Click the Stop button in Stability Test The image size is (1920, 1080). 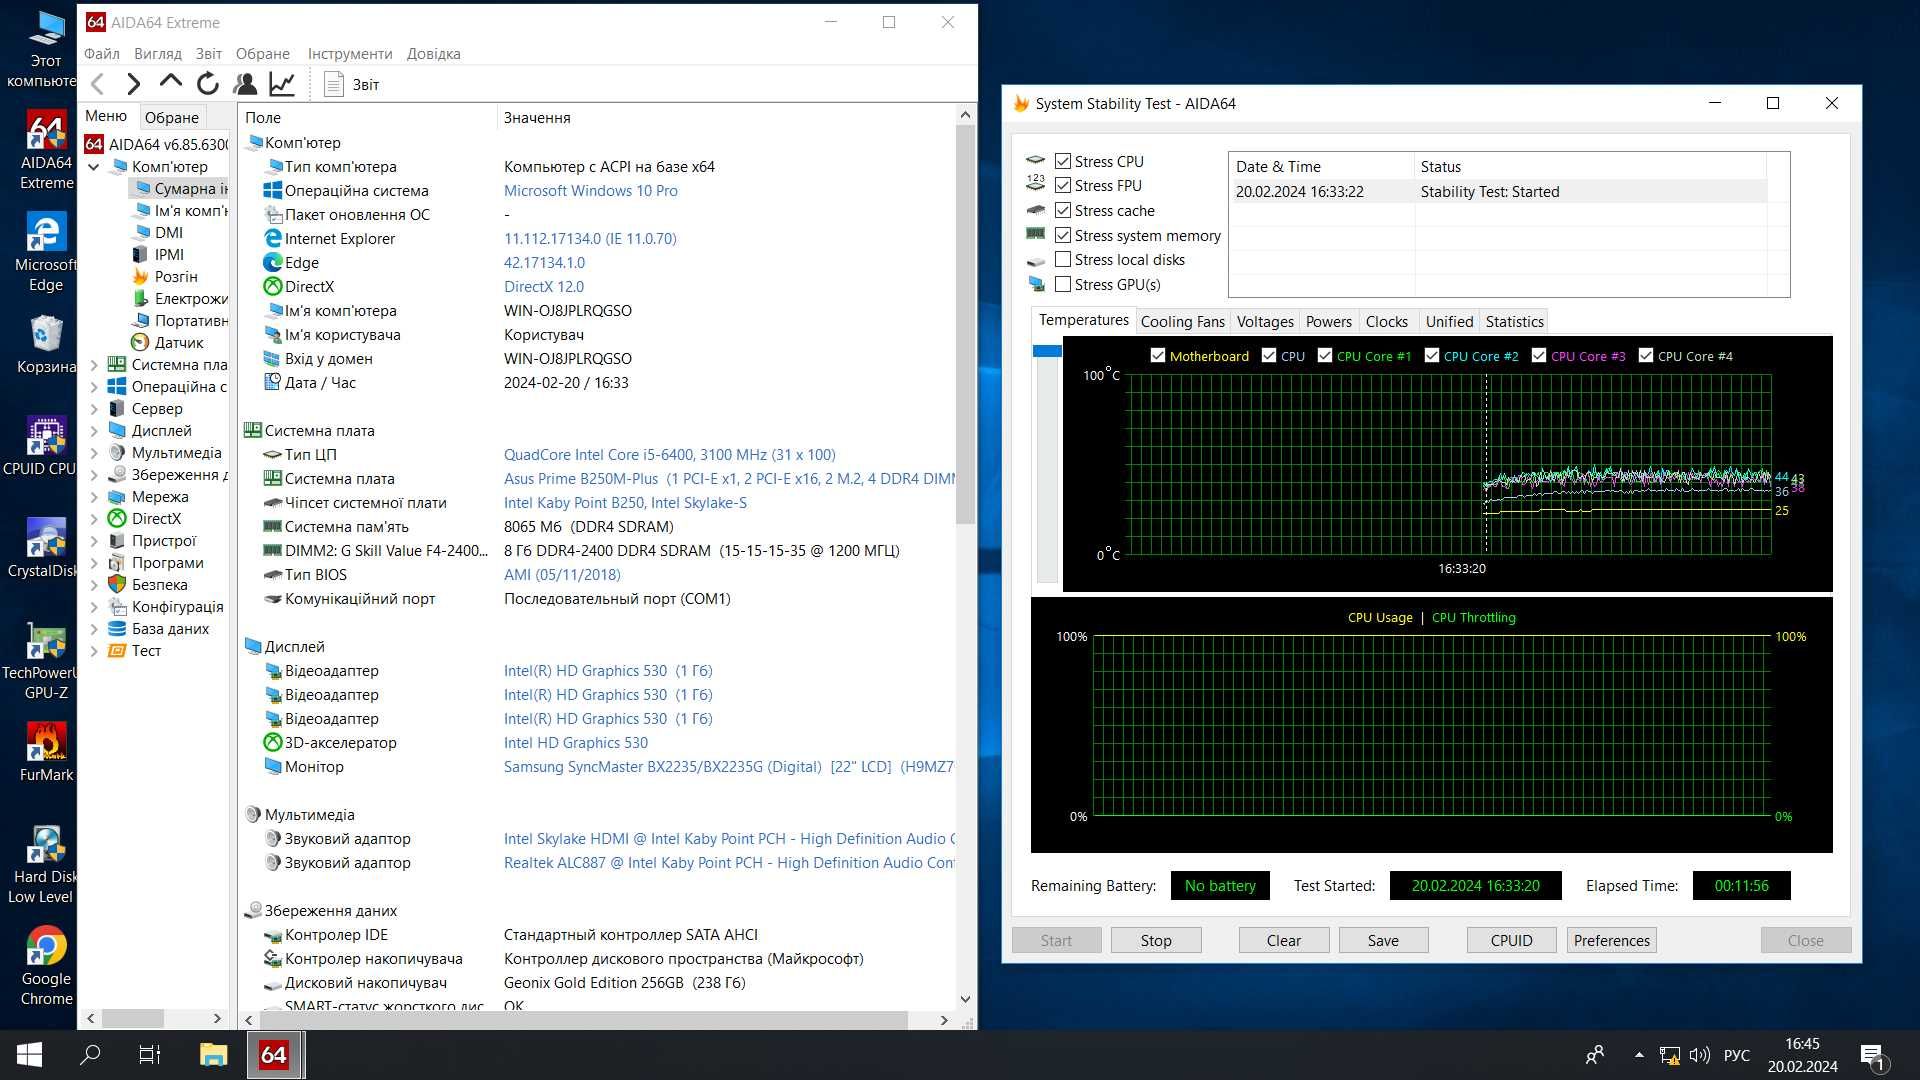pos(1156,940)
